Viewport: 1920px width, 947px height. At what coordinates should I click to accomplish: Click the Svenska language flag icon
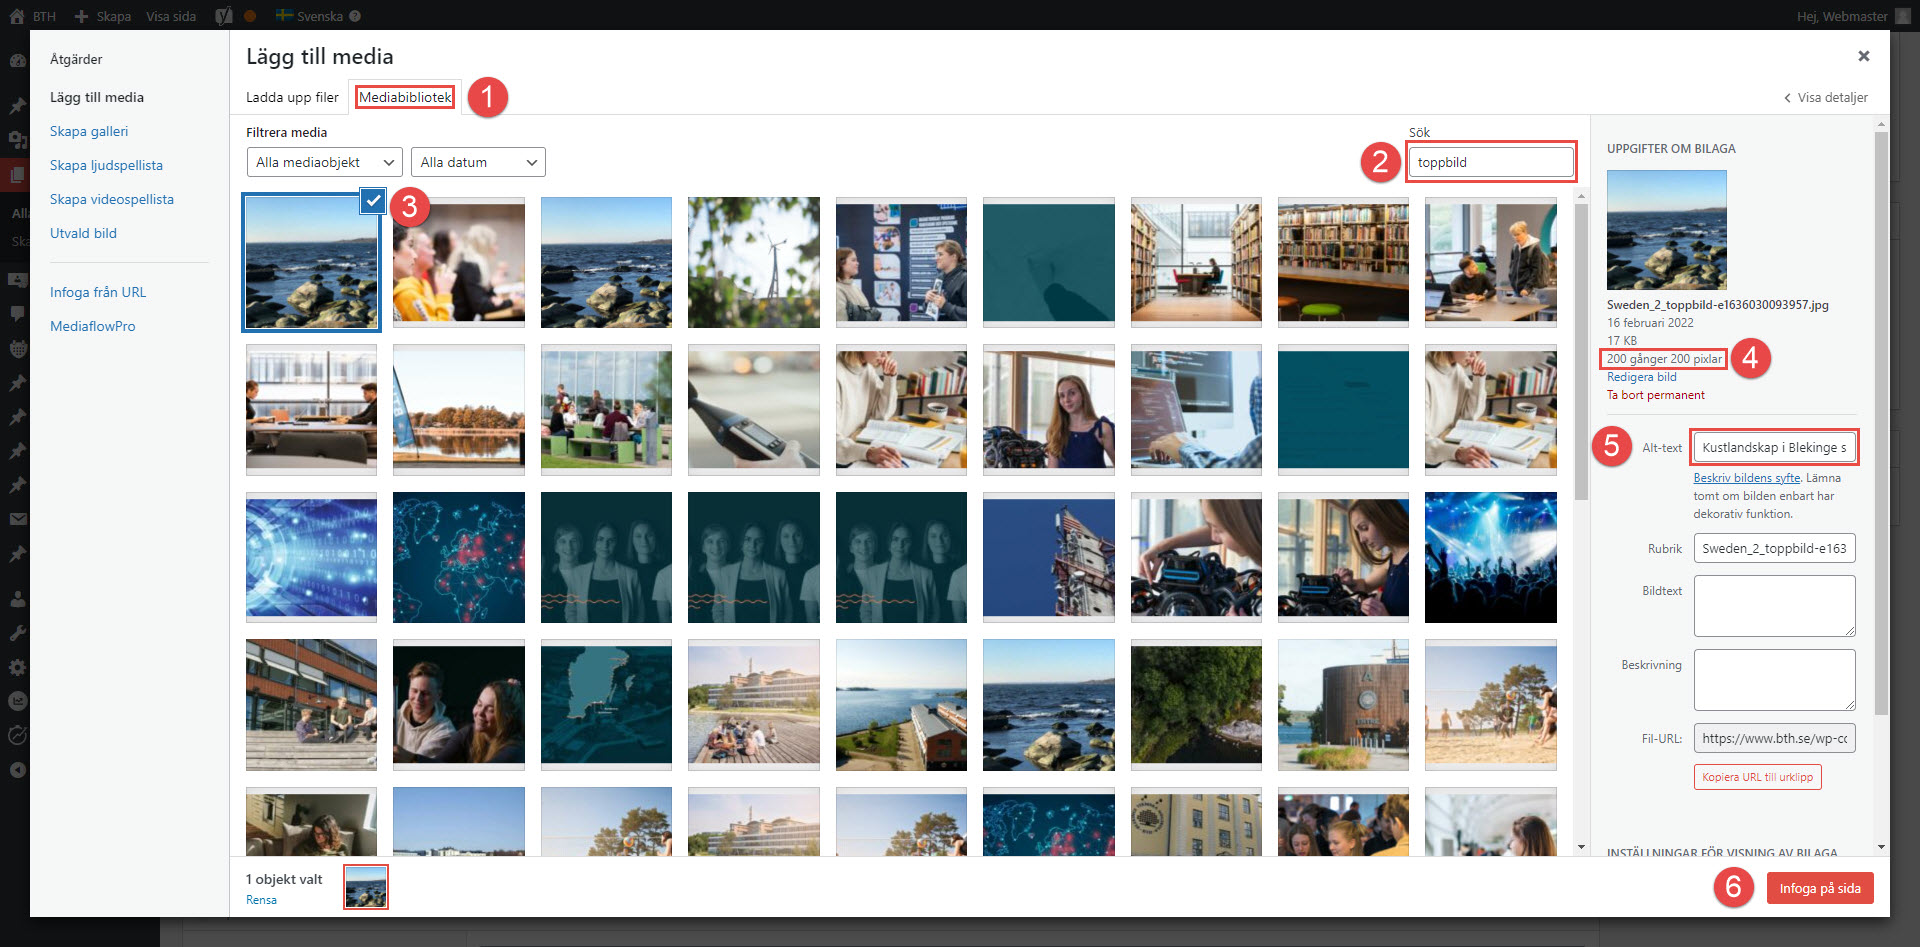284,16
